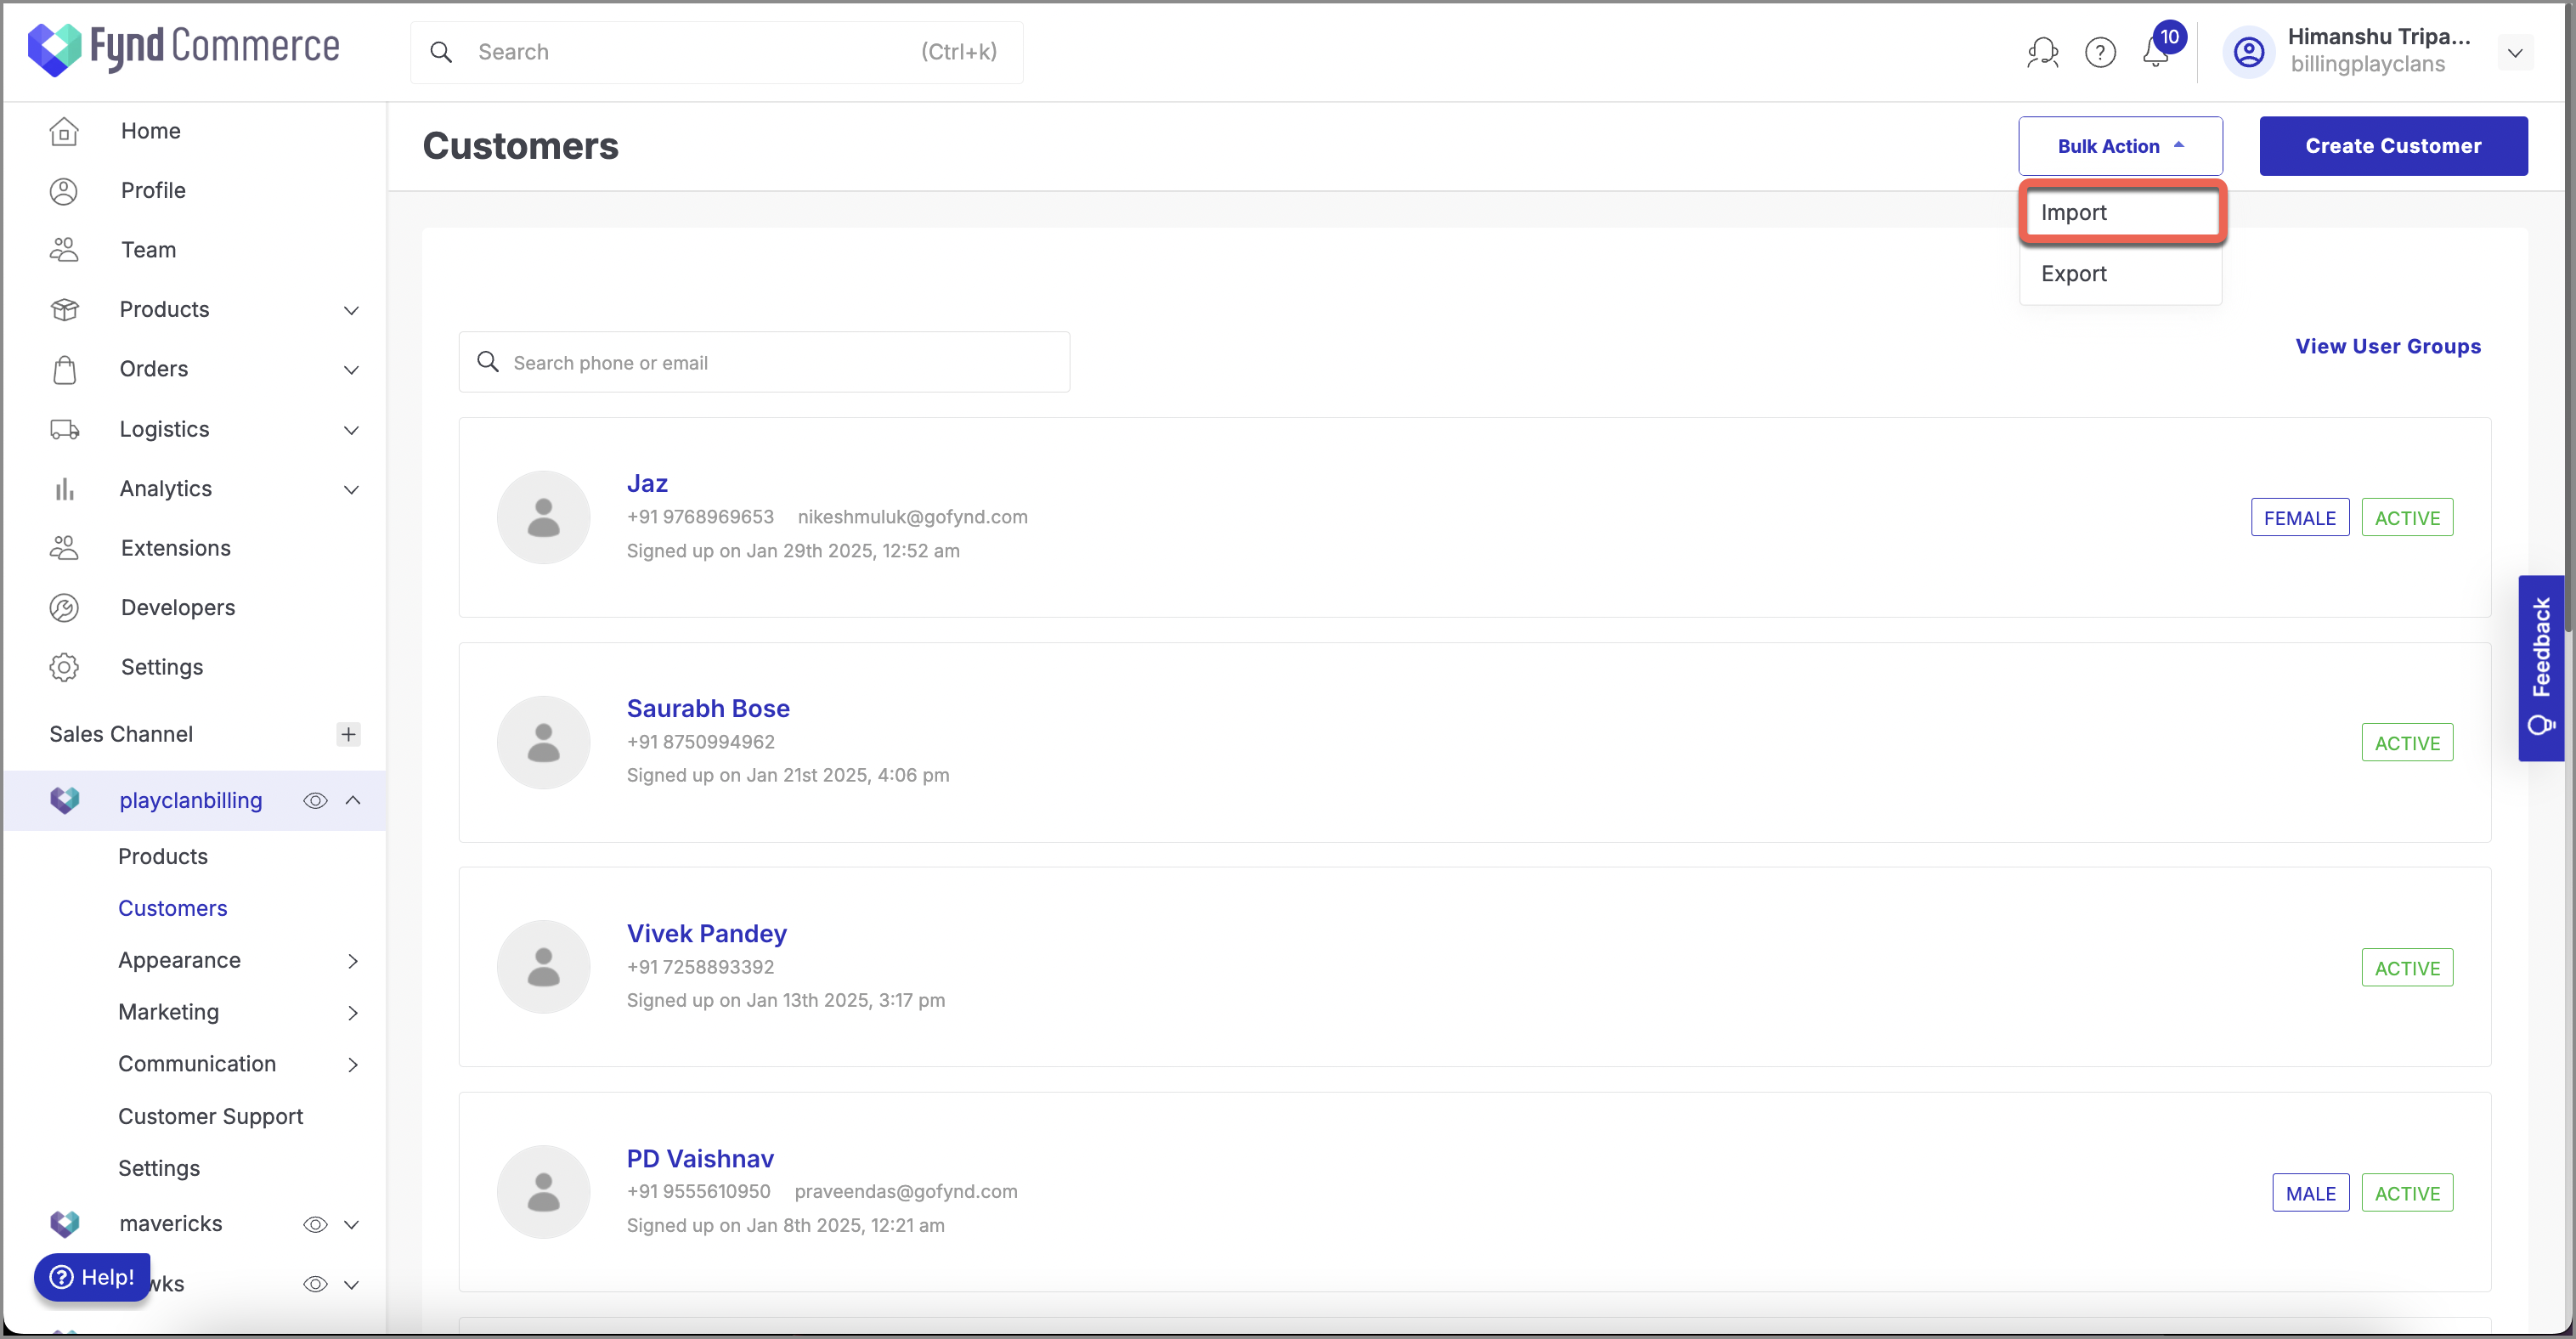This screenshot has width=2576, height=1339.
Task: Open the help question mark icon
Action: pos(2100,52)
